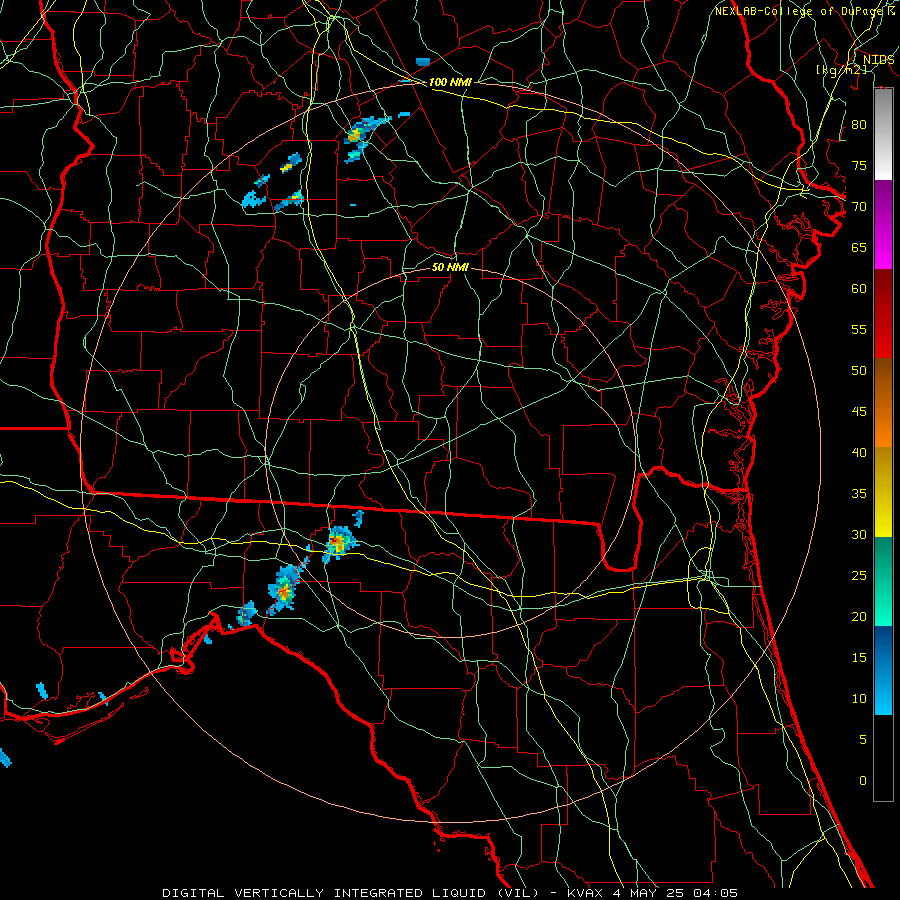
Task: Click the 60 value on the scale
Action: pos(859,289)
